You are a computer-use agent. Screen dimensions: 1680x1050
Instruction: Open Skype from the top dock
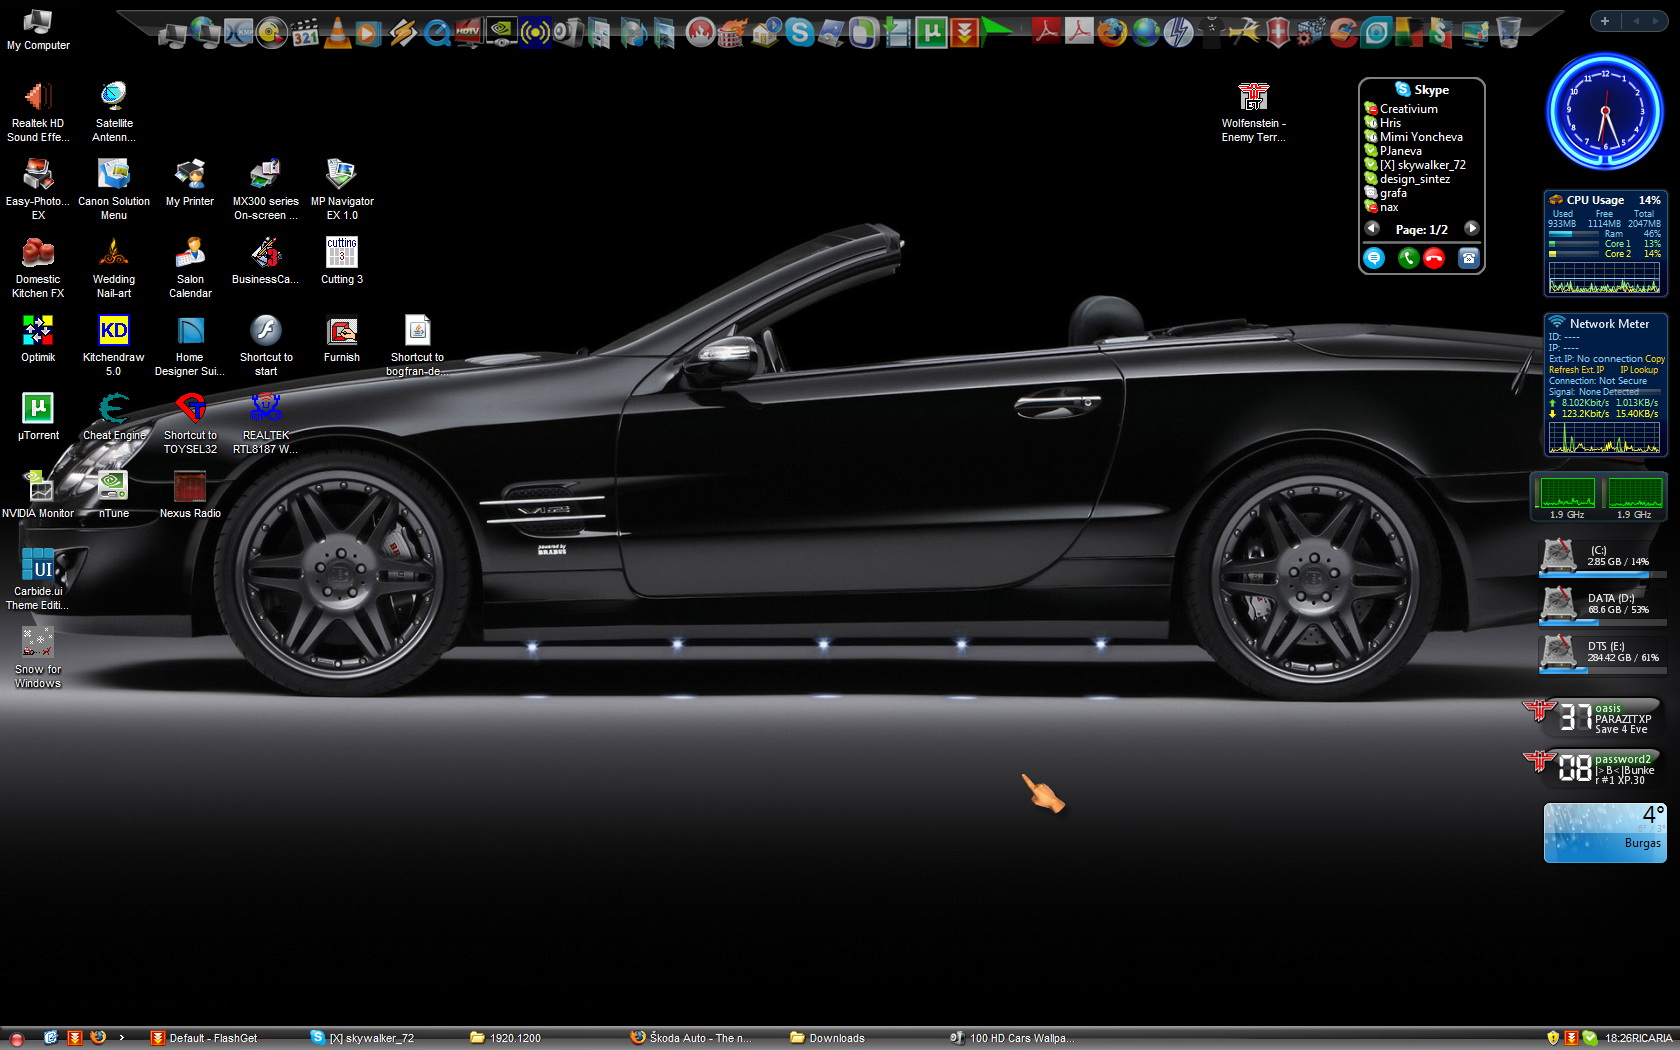click(x=799, y=33)
